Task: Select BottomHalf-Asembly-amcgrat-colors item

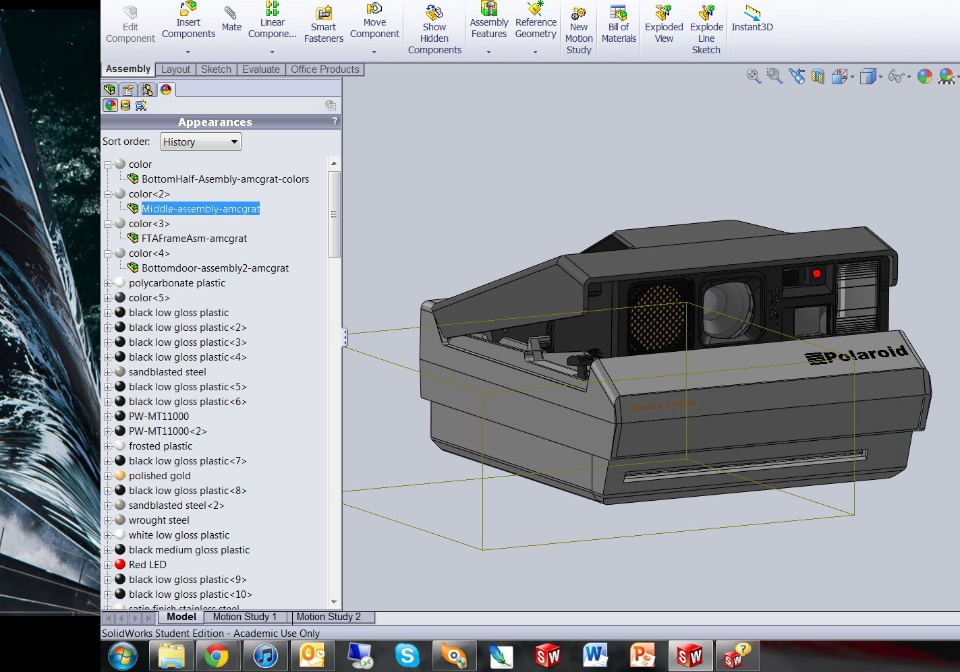Action: (225, 179)
